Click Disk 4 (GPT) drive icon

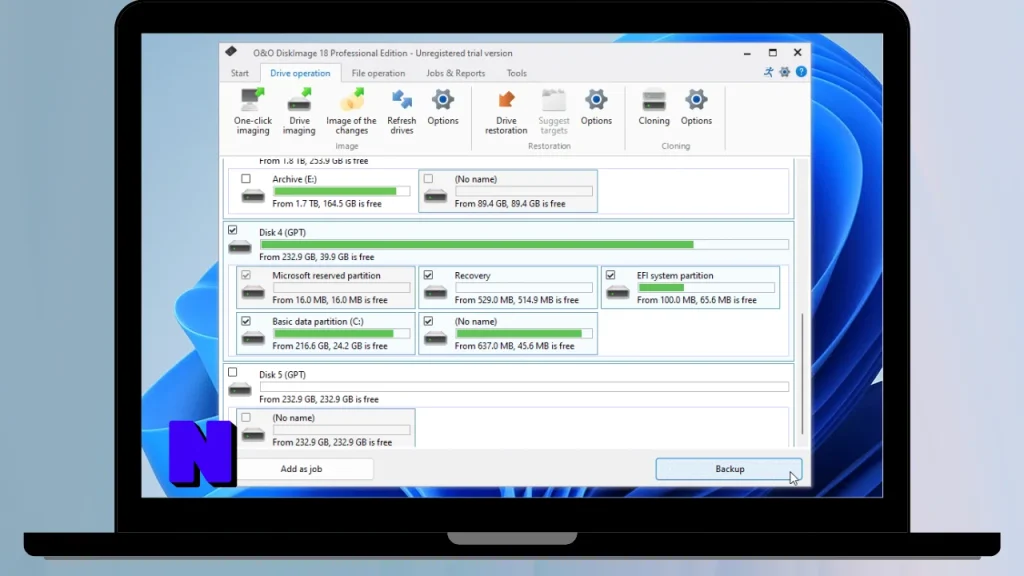[240, 247]
